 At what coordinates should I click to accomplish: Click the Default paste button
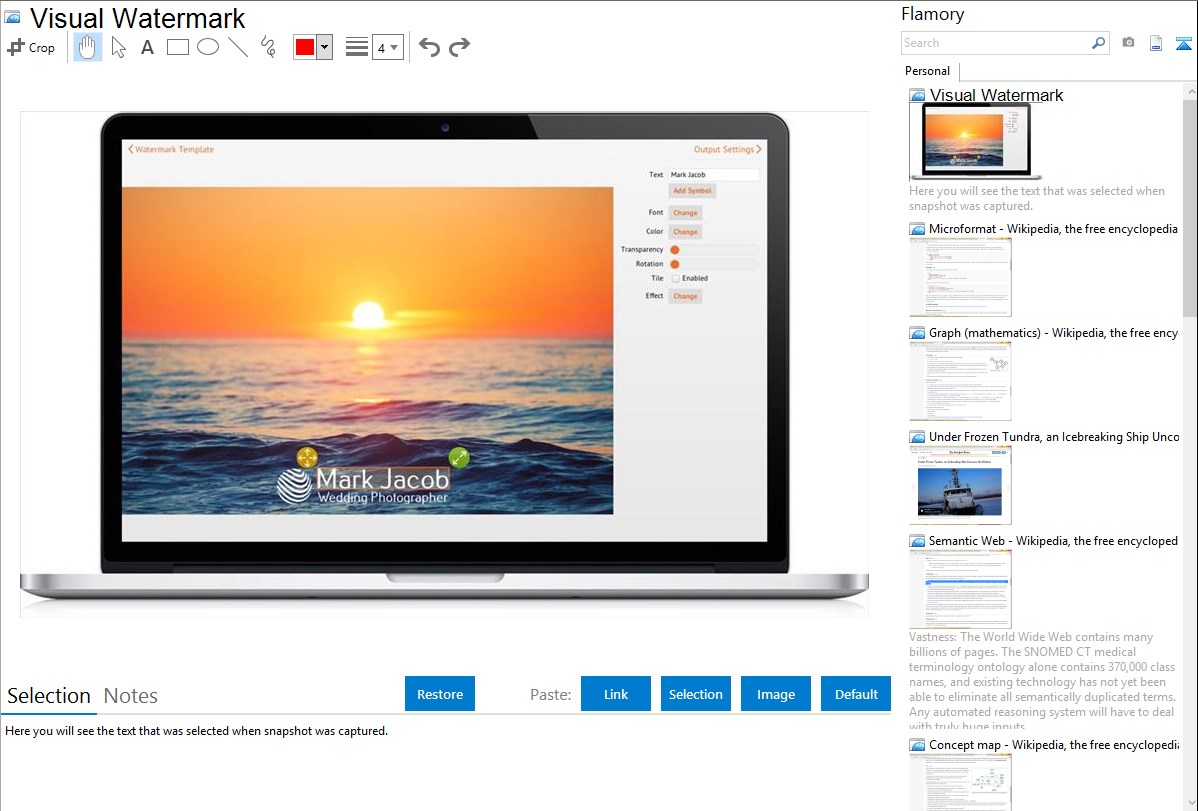click(856, 693)
